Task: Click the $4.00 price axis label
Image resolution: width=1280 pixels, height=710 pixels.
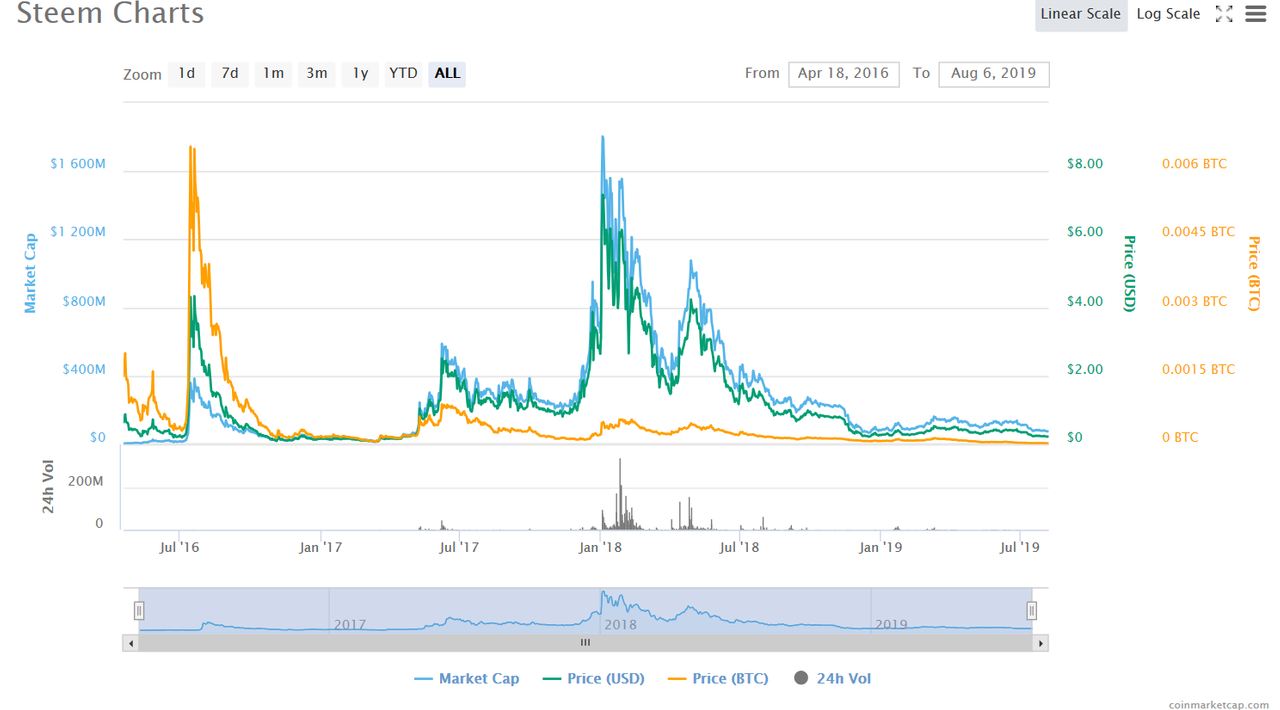Action: coord(1085,301)
